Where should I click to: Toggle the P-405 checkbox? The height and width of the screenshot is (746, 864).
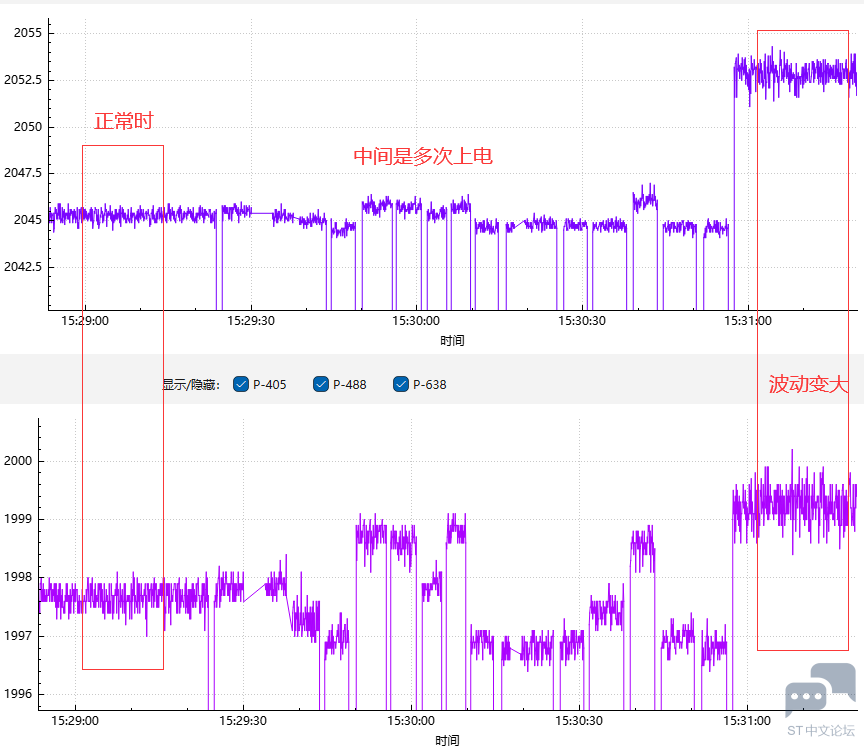[241, 384]
